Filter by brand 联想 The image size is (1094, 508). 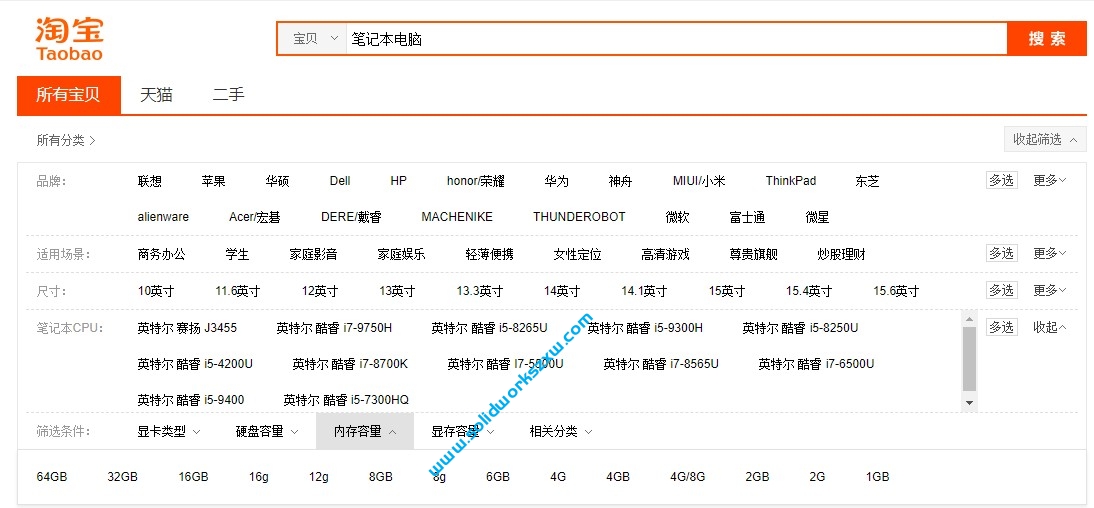[149, 181]
